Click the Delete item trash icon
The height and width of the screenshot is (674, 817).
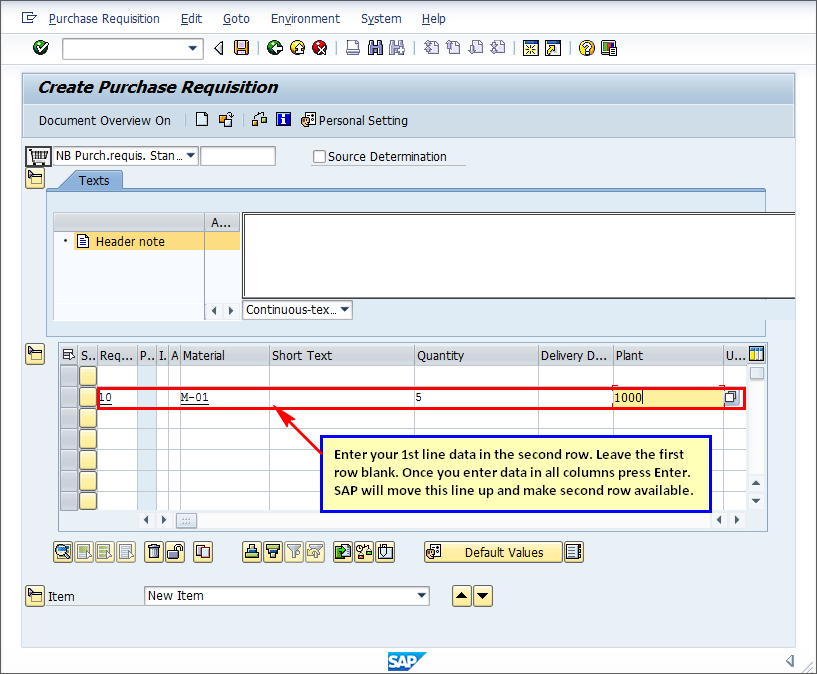tap(153, 552)
